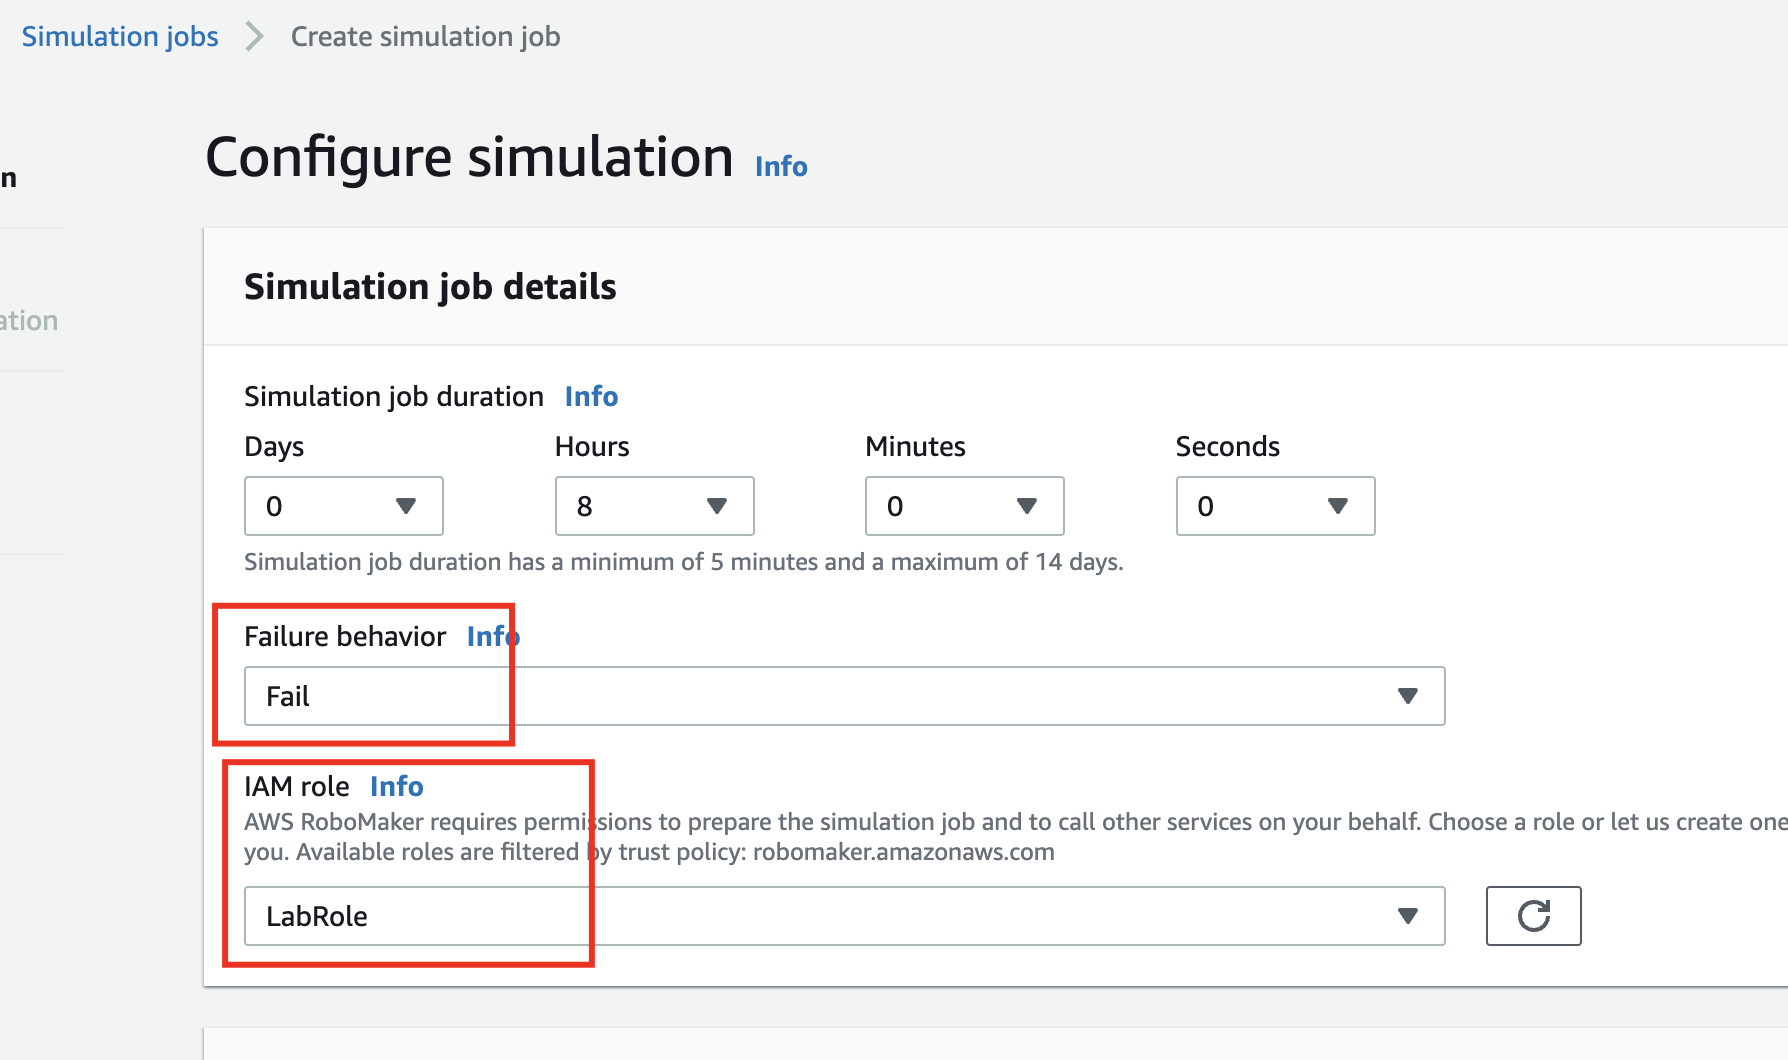Open the Failure behavior dropdown showing Fail

click(x=844, y=696)
